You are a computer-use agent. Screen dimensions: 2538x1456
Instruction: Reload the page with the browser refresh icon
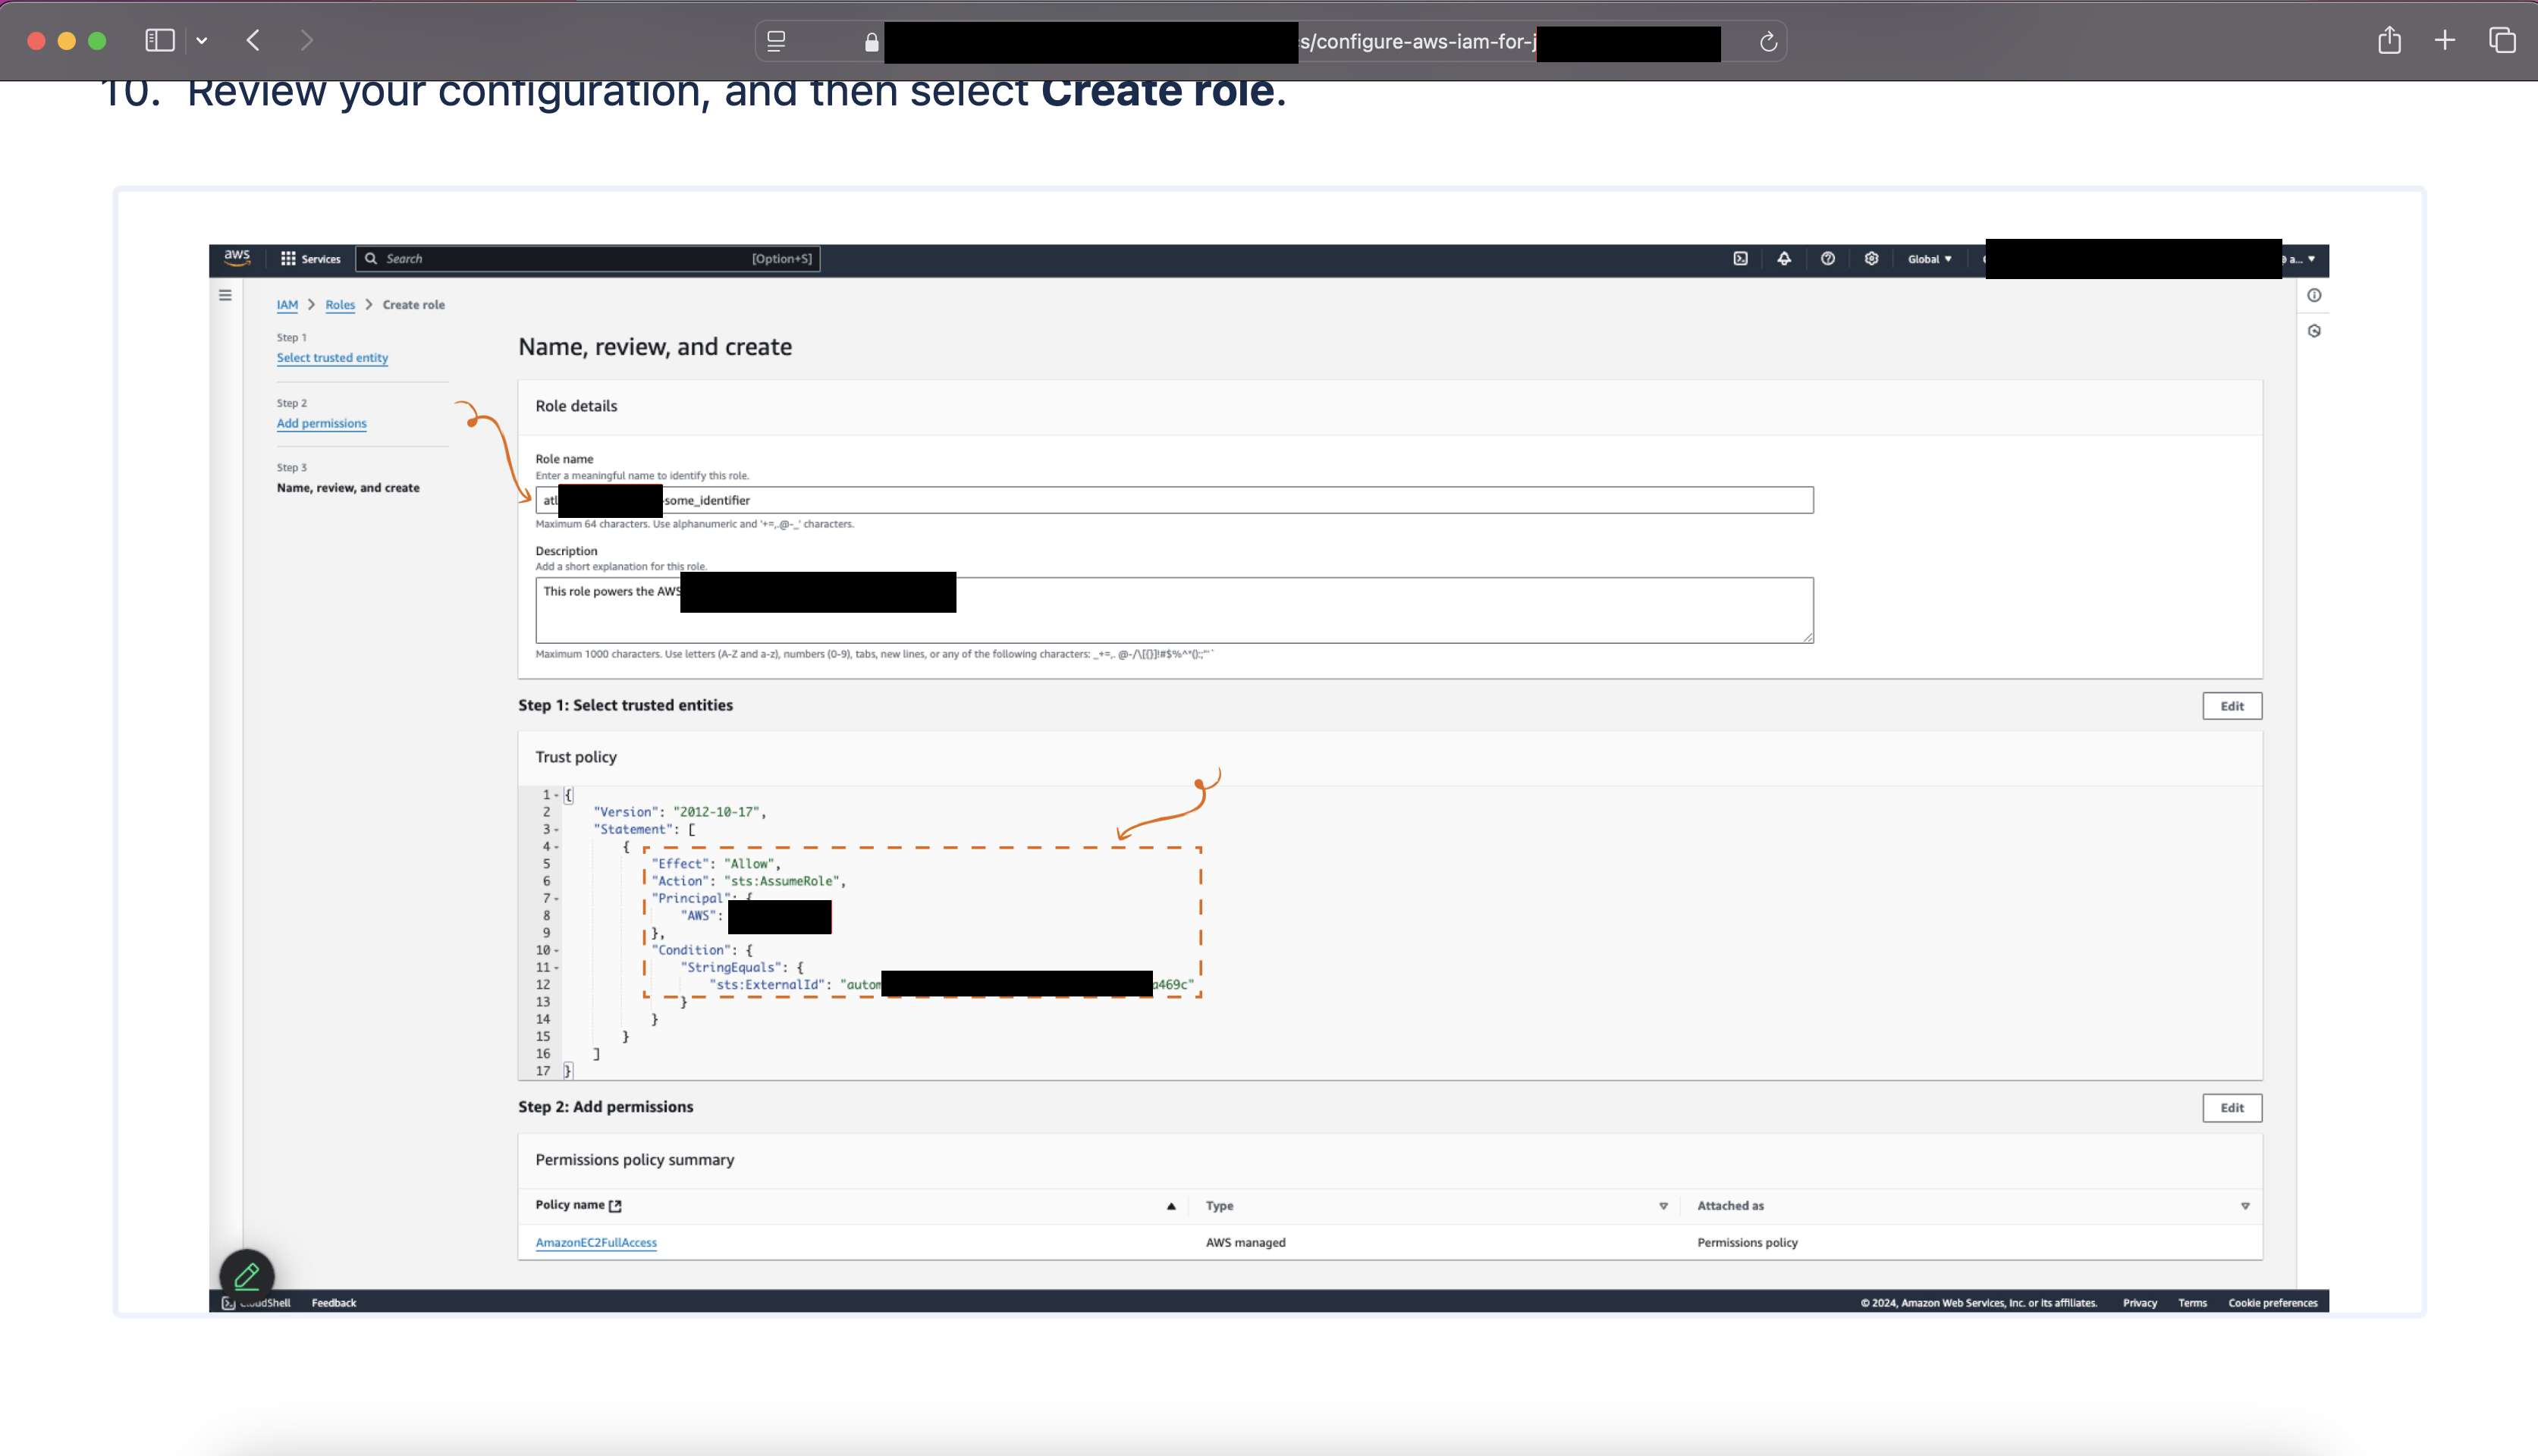coord(1768,42)
